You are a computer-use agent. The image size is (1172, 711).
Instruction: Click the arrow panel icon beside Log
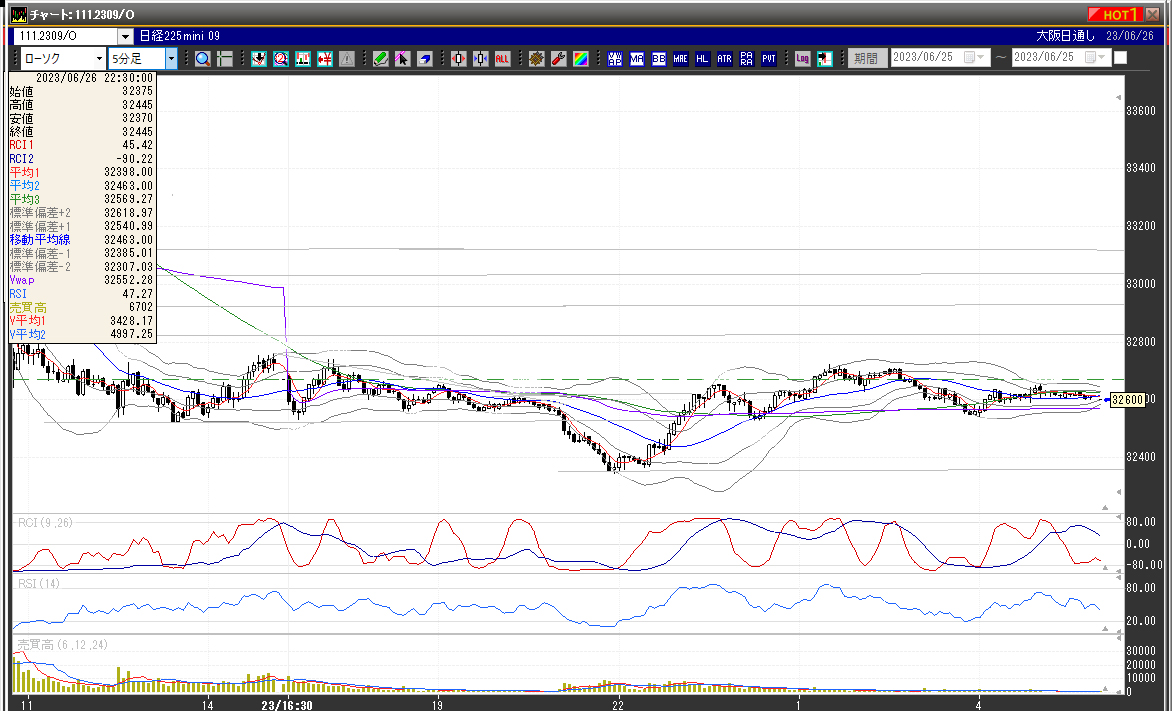[824, 59]
